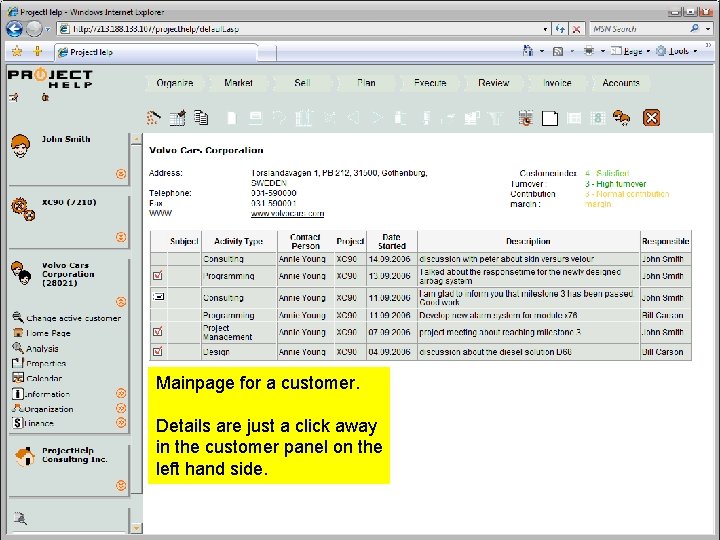Click the wand icon in the toolbar
The height and width of the screenshot is (540, 720).
tap(153, 118)
